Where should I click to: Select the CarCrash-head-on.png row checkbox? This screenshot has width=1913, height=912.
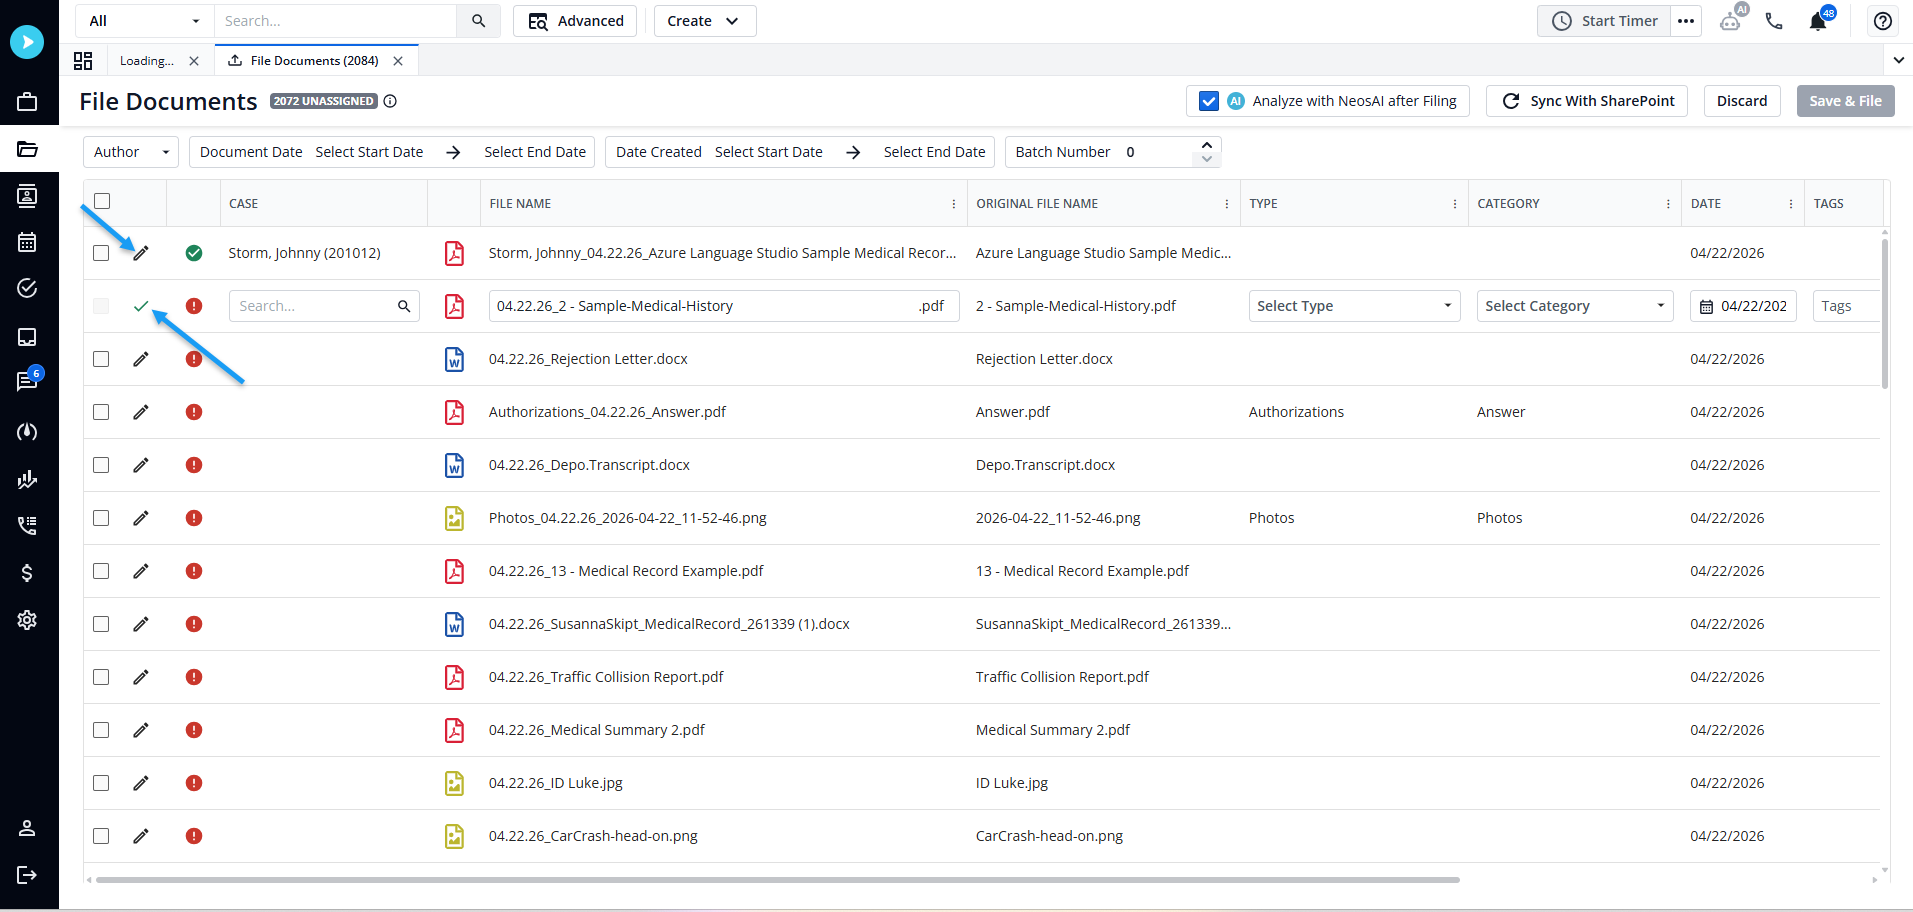coord(101,836)
